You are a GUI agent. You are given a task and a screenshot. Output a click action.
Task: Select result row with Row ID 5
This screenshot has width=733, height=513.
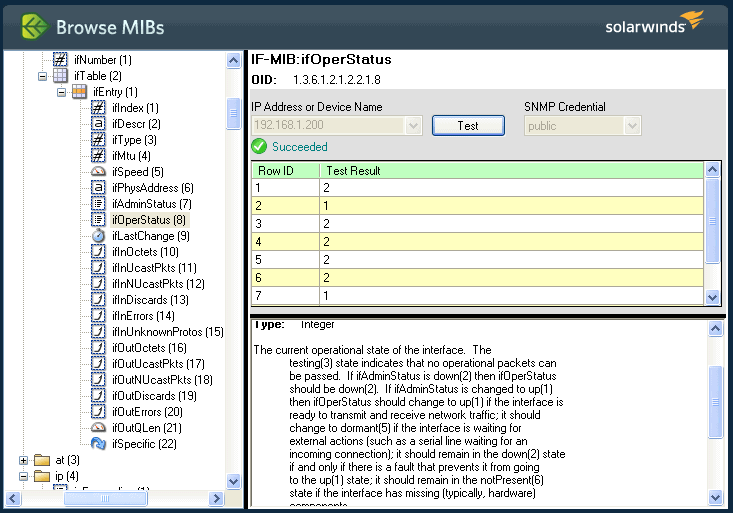click(x=478, y=260)
